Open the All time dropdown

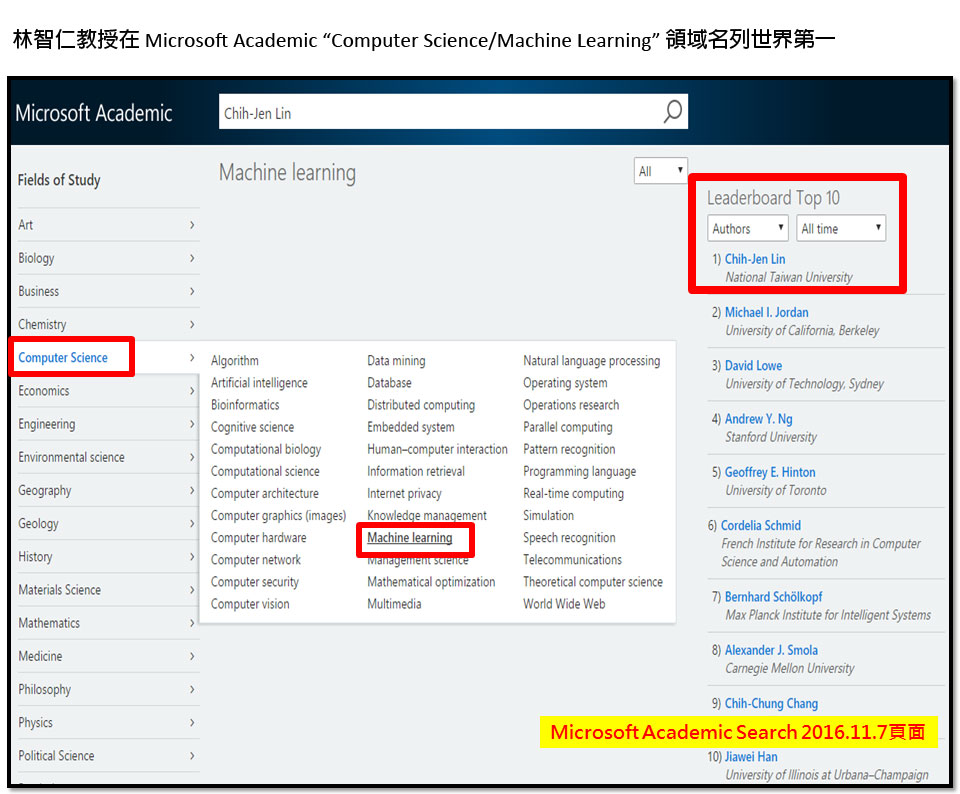[841, 228]
